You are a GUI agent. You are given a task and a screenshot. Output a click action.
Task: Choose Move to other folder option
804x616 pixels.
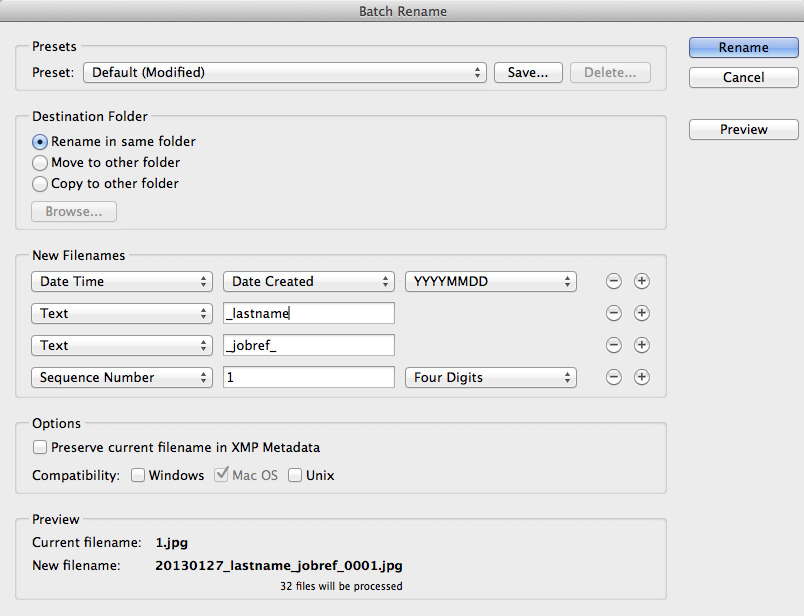(41, 163)
